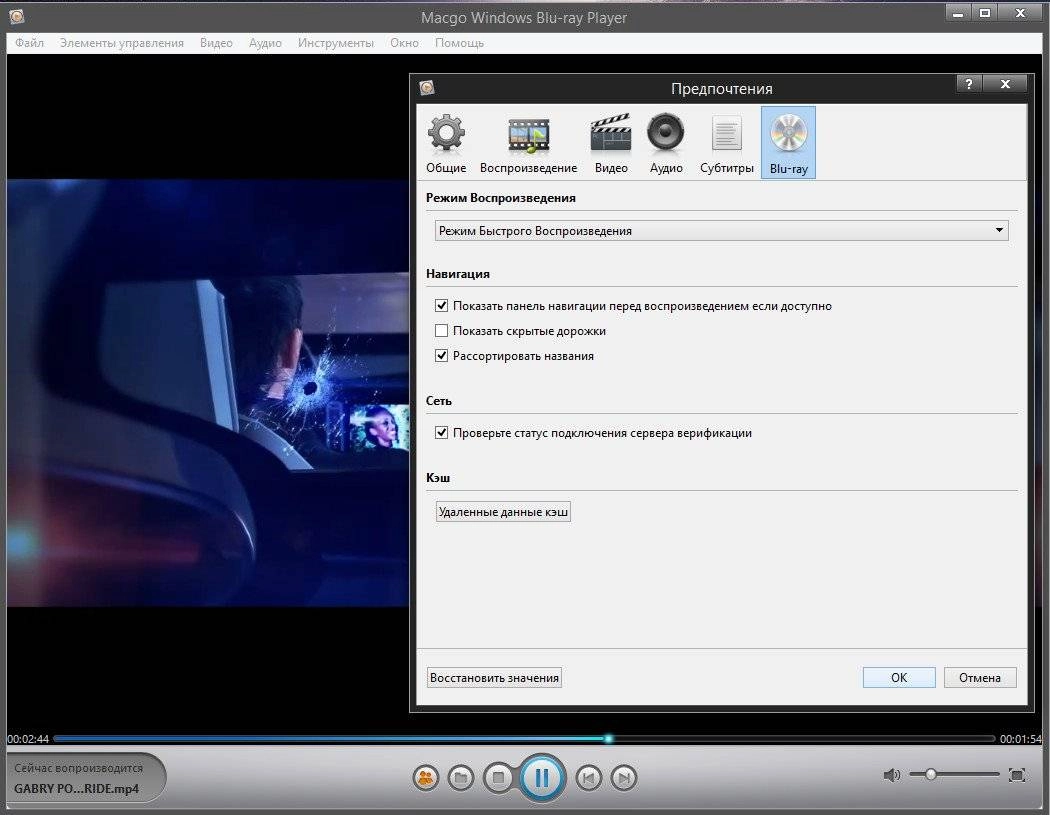Enable Показать скрытые дорожки checkbox
1050x815 pixels.
[x=441, y=331]
